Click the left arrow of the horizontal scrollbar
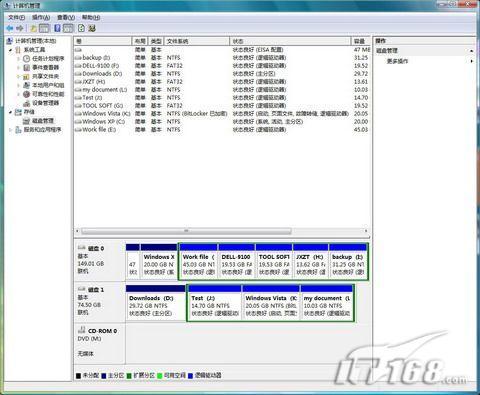The width and height of the screenshot is (480, 395). 77,231
